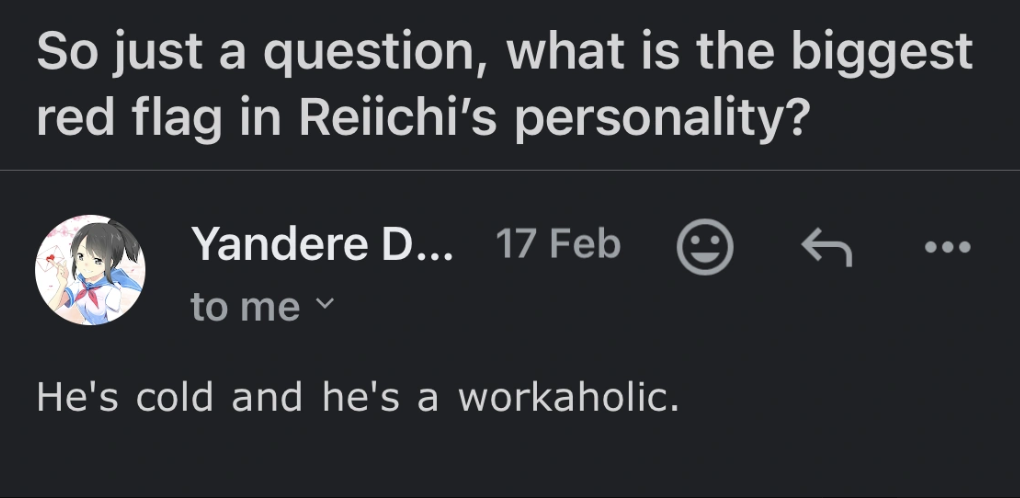Open sender name "Yandere D..."

pyautogui.click(x=321, y=244)
